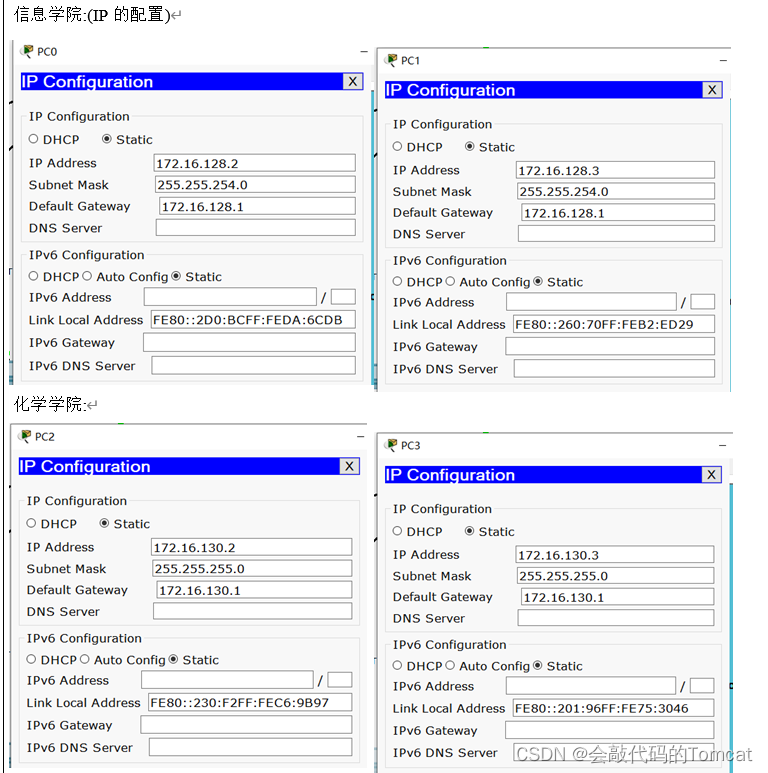Screen dimensions: 768x773
Task: Click PC0 Link Local Address field
Action: pos(253,319)
